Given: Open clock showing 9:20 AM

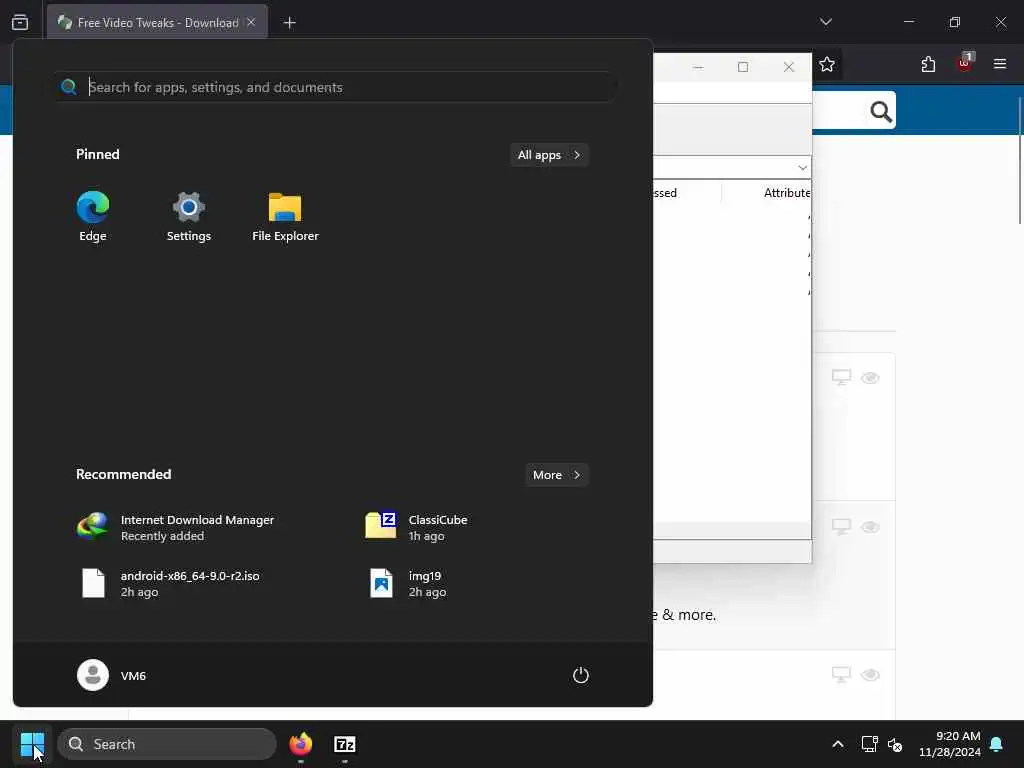Looking at the screenshot, I should [950, 744].
